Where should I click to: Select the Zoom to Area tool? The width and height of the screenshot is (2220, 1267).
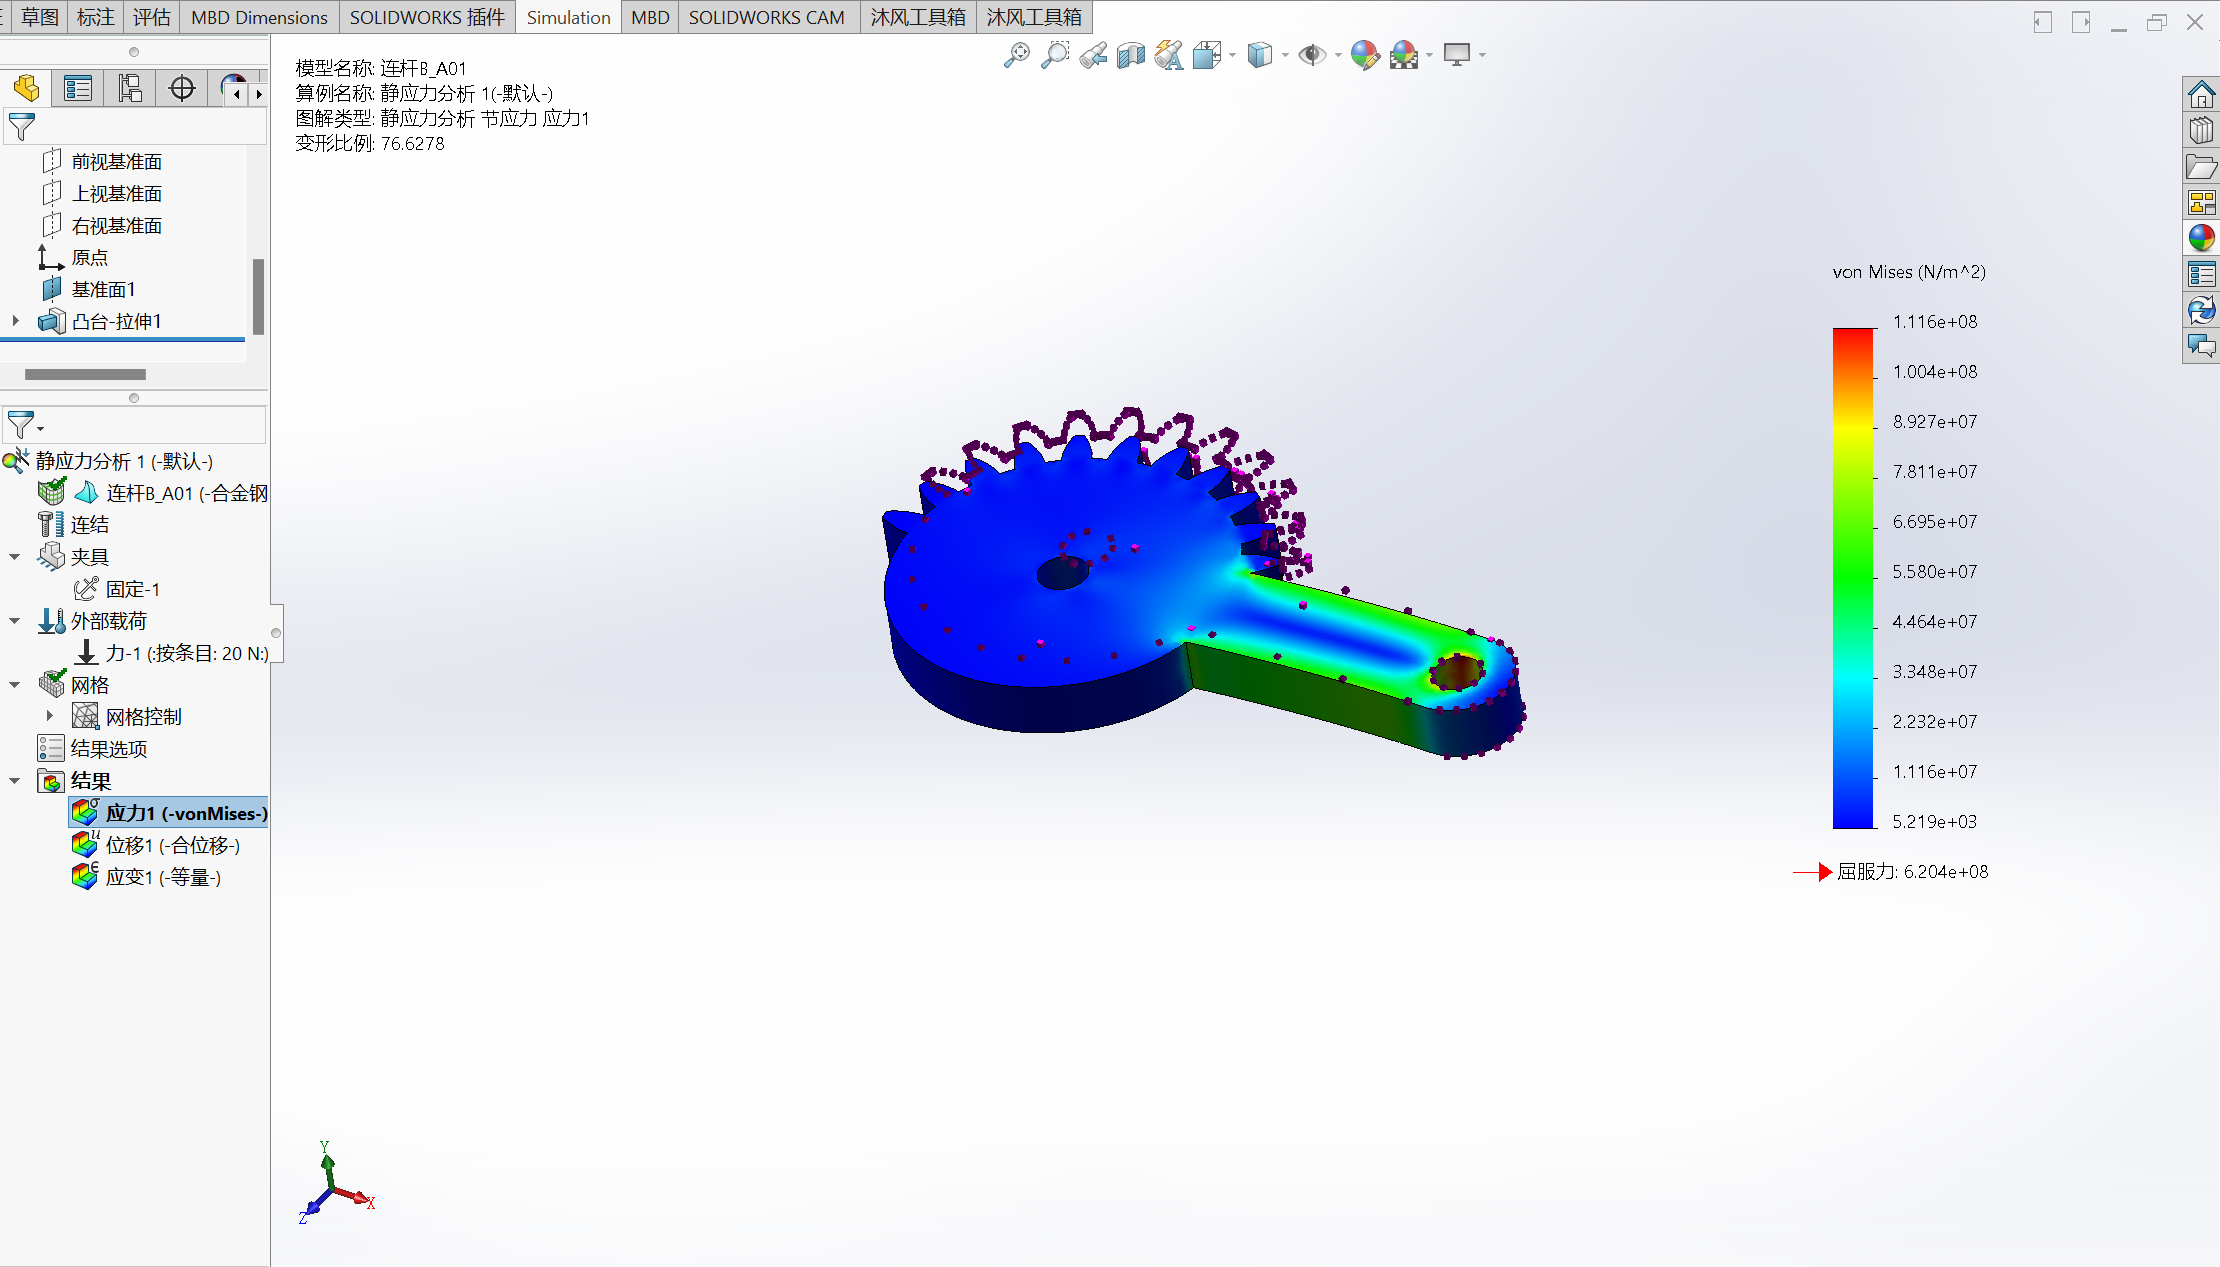click(1055, 55)
